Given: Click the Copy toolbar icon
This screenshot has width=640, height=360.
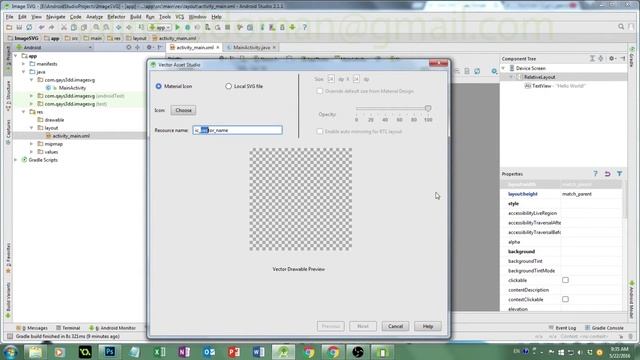Looking at the screenshot, I should tap(74, 27).
